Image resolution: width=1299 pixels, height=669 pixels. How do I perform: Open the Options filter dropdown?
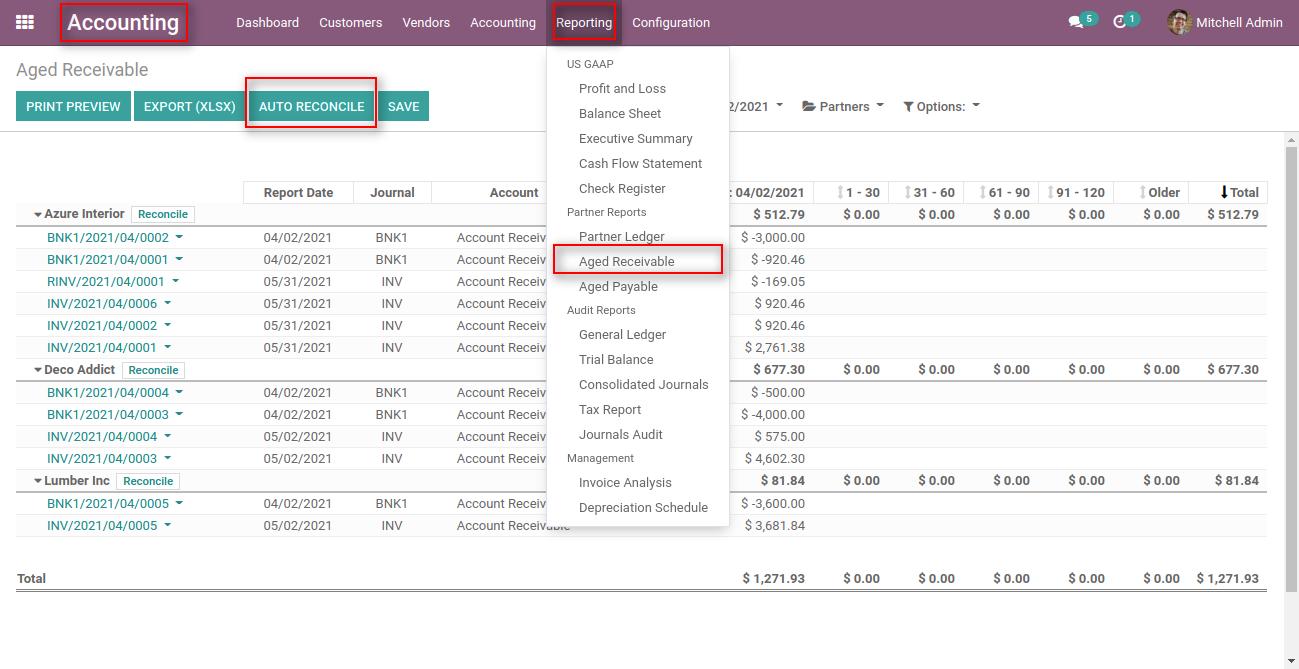(x=941, y=106)
